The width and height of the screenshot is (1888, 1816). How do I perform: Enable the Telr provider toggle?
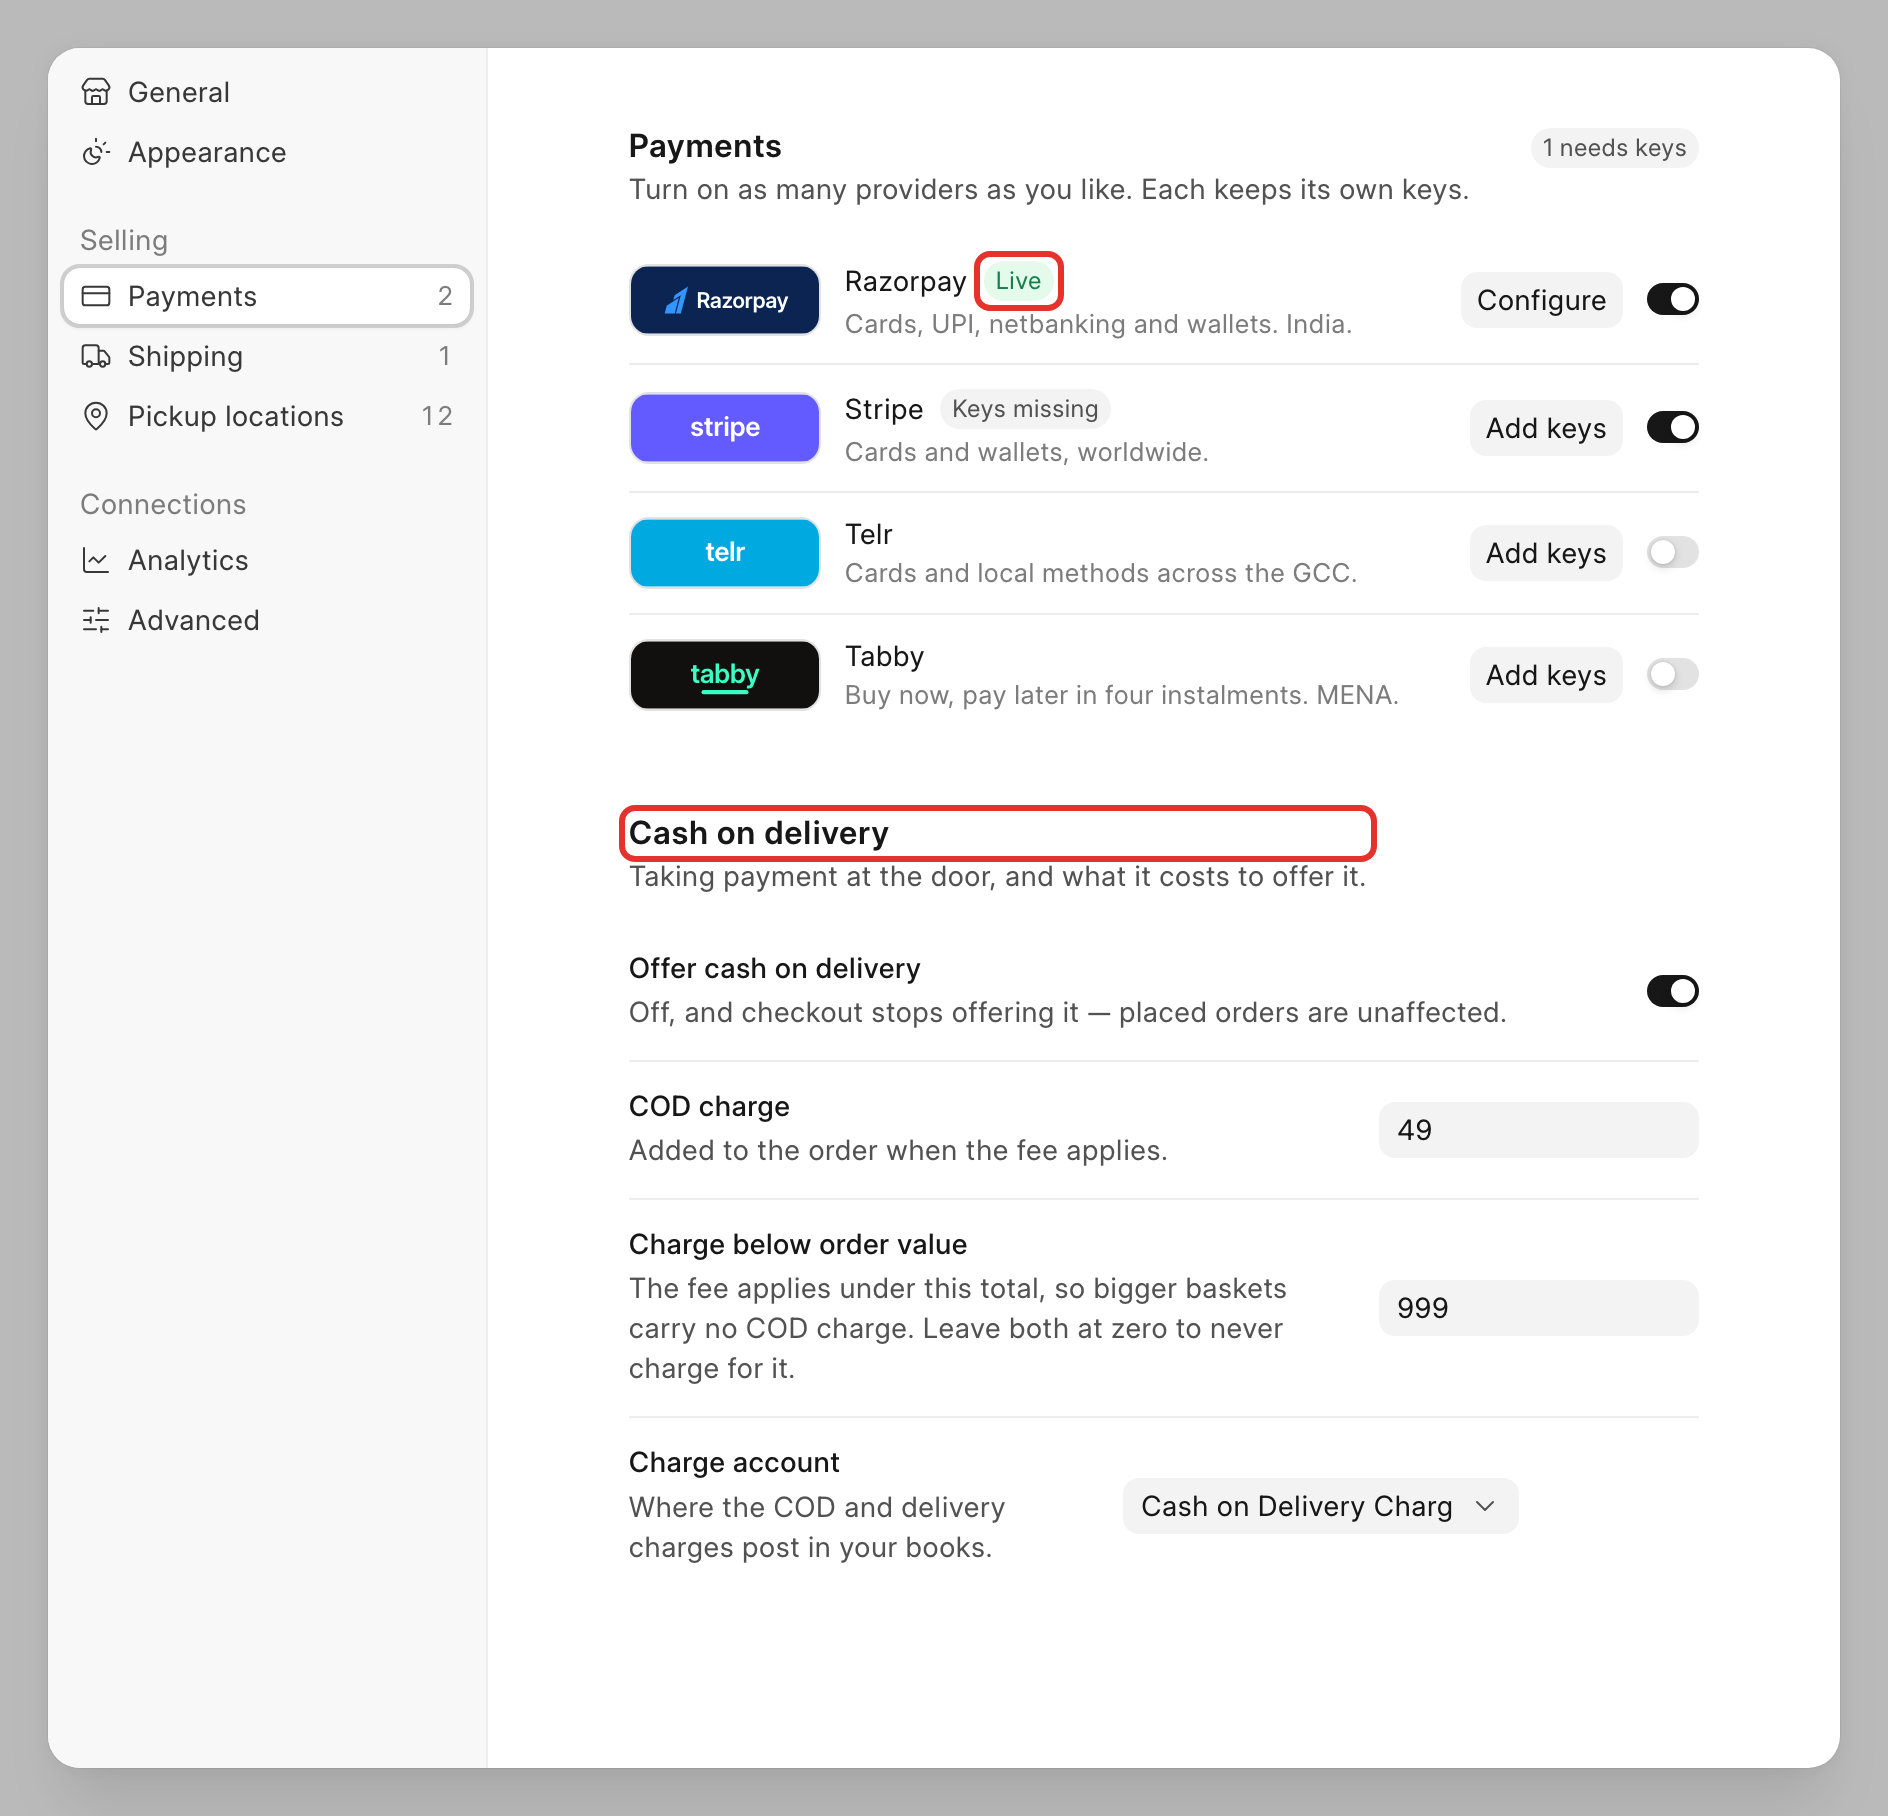click(1673, 552)
